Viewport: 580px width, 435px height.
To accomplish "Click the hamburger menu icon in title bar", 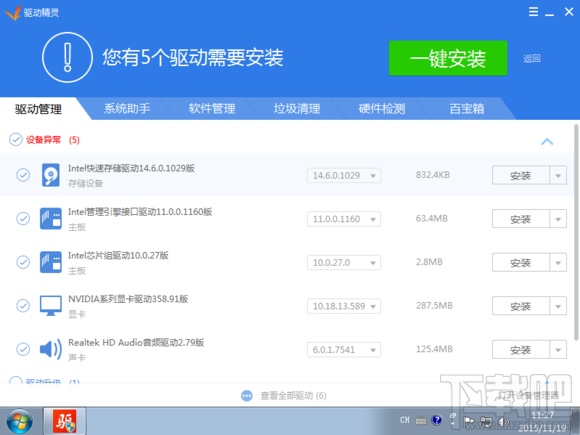I will [533, 12].
